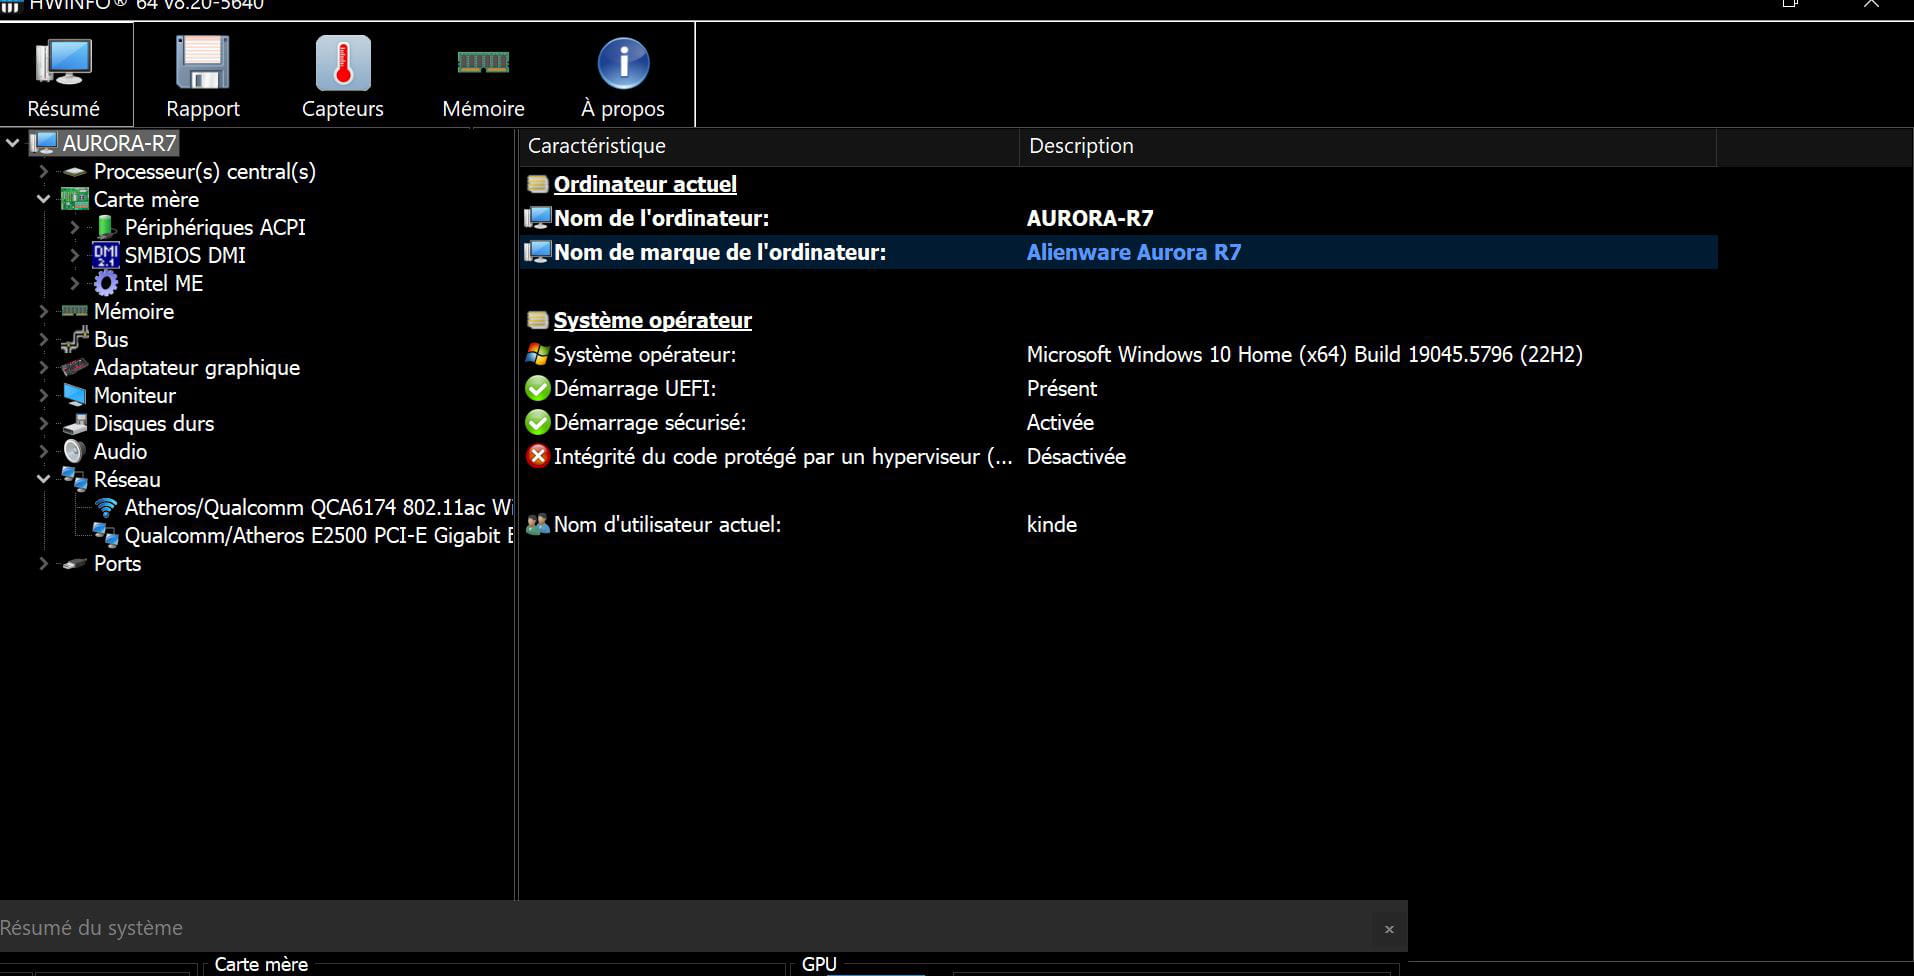The height and width of the screenshot is (976, 1914).
Task: Click the Rapport floppy disk icon
Action: pyautogui.click(x=203, y=62)
